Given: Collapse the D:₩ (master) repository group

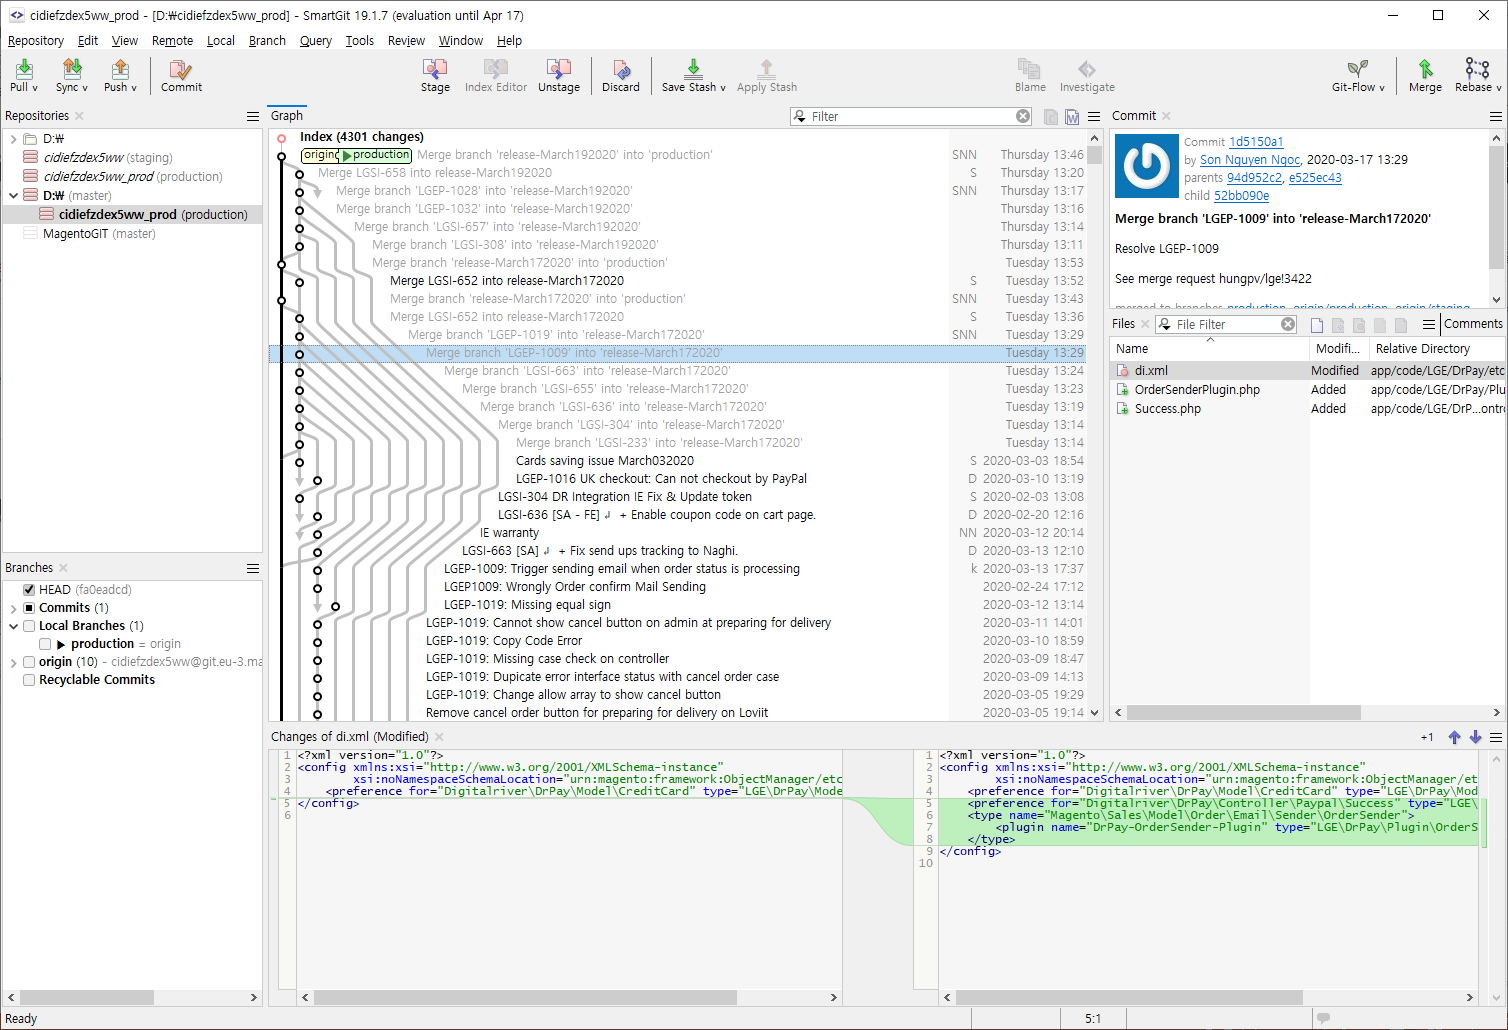Looking at the screenshot, I should [x=13, y=196].
